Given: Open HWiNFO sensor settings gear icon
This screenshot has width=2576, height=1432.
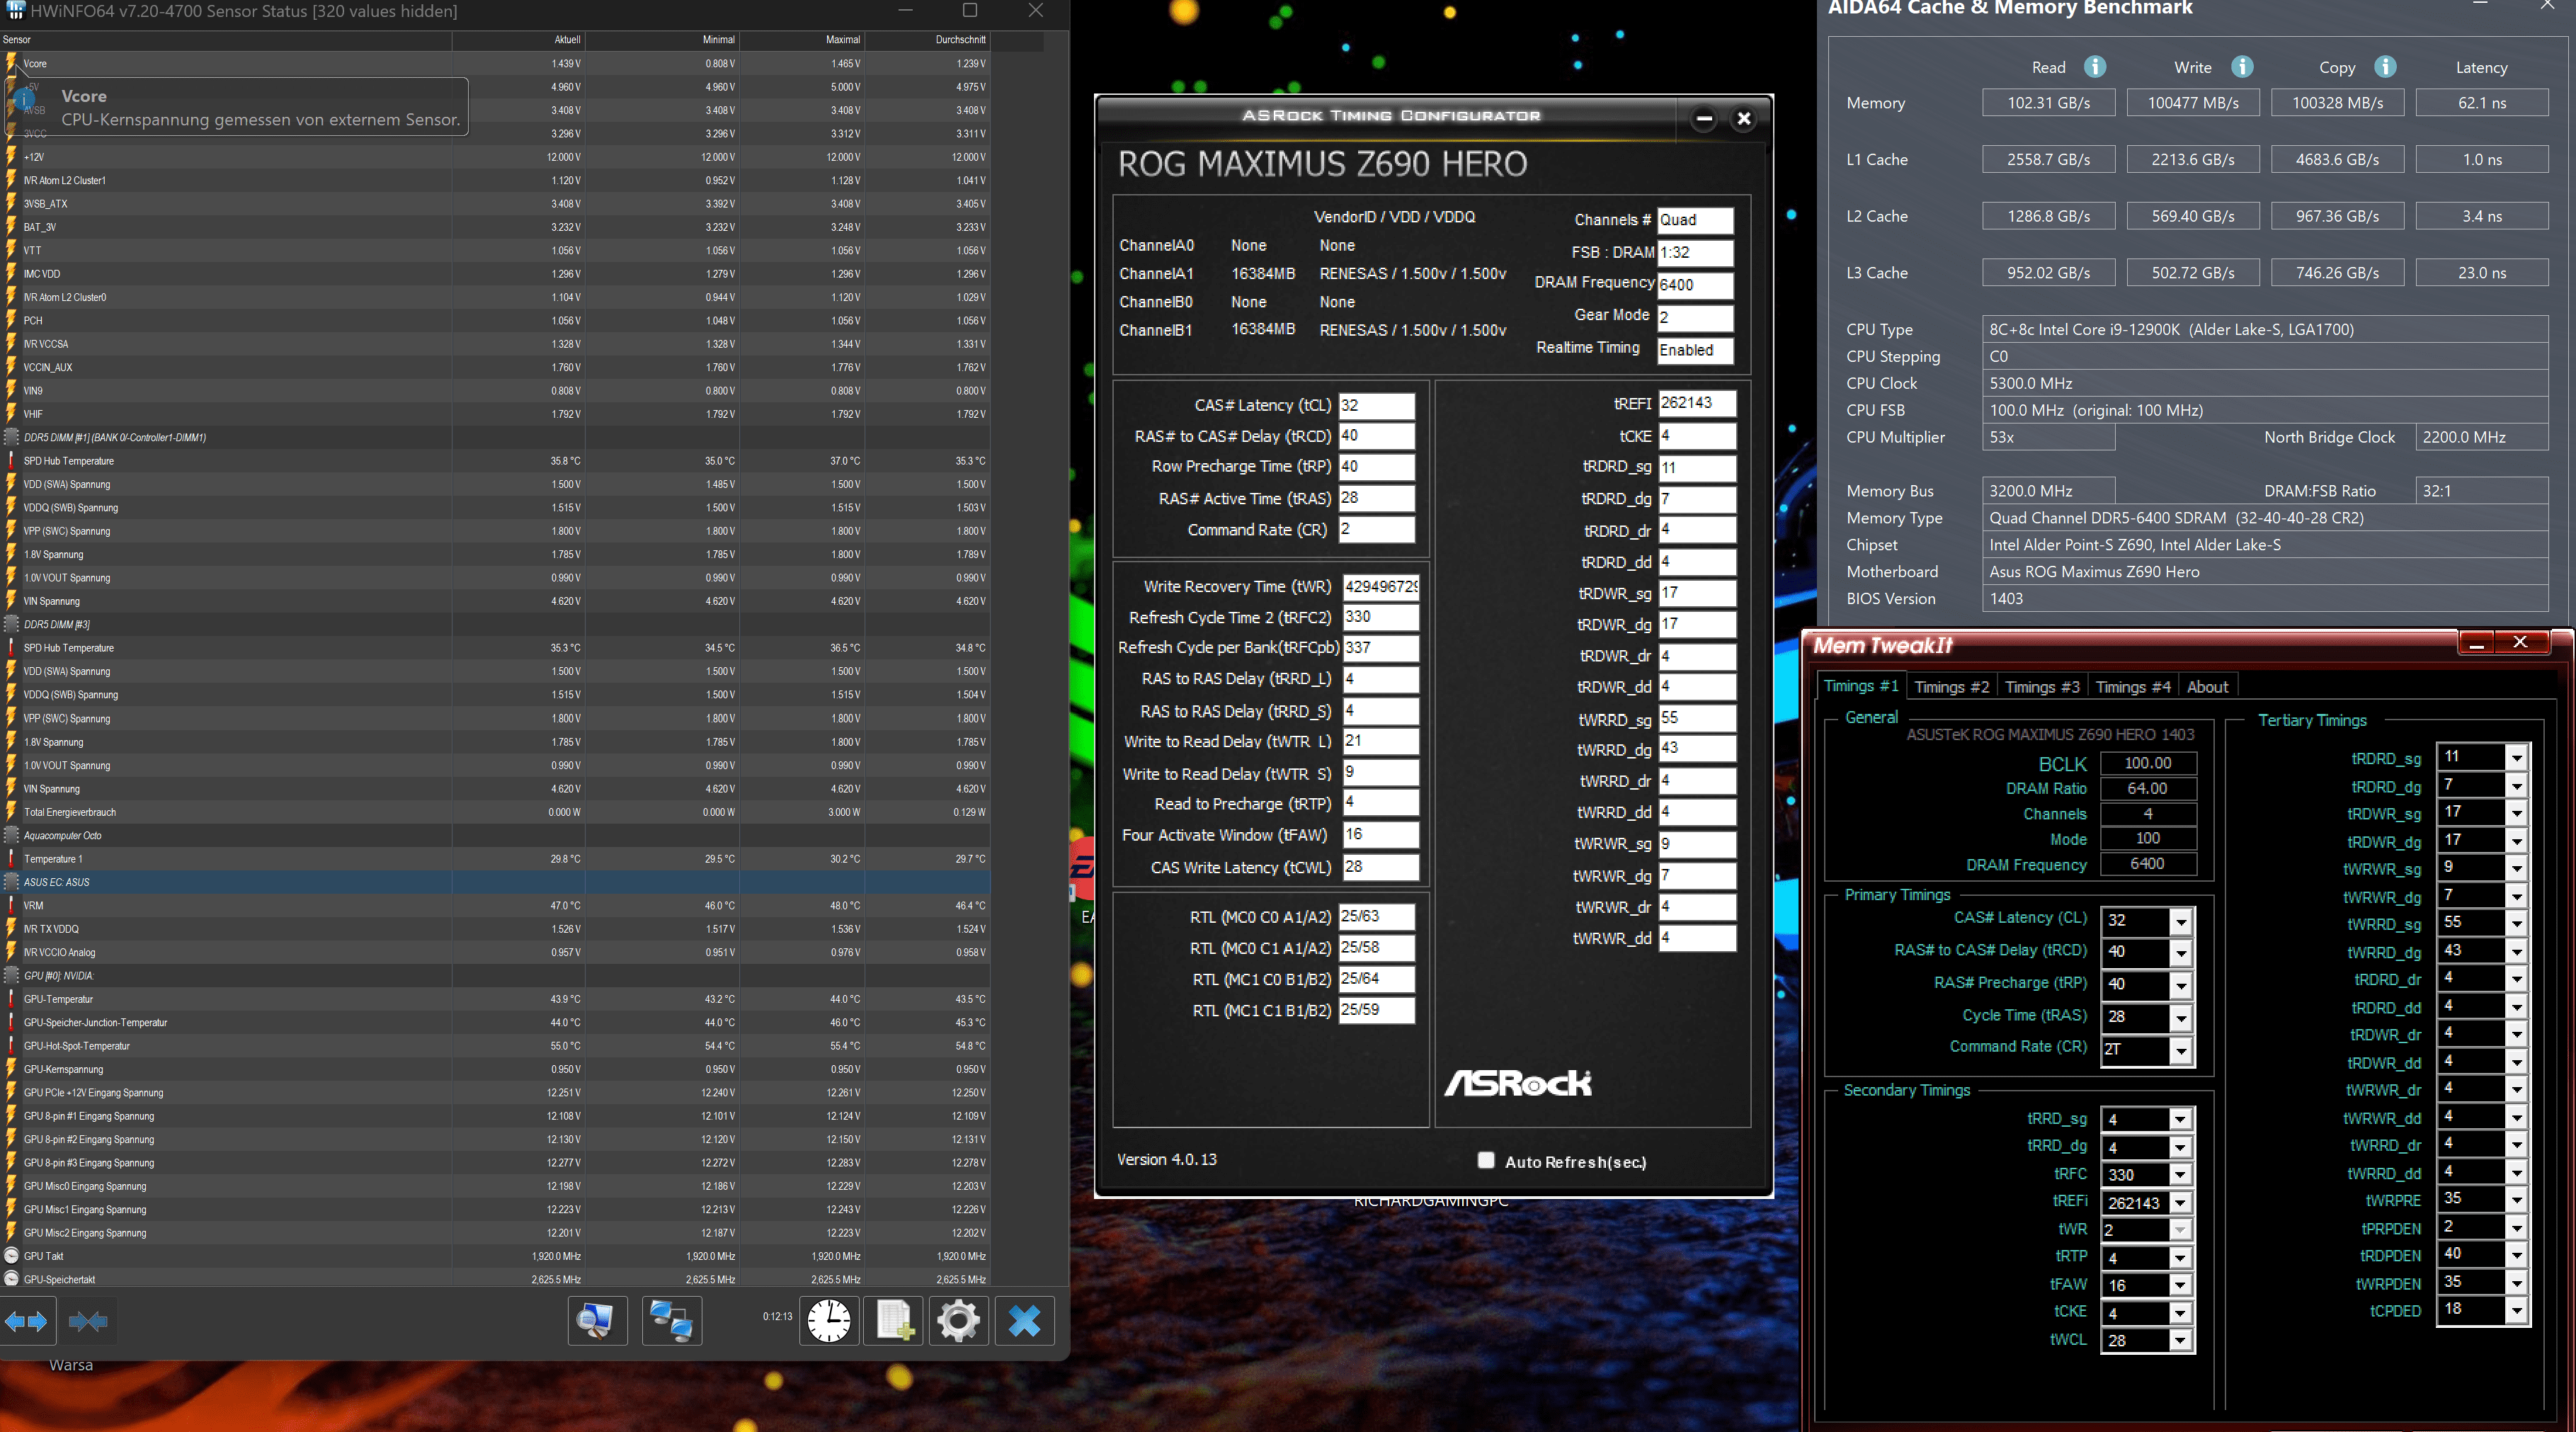Looking at the screenshot, I should pos(958,1321).
